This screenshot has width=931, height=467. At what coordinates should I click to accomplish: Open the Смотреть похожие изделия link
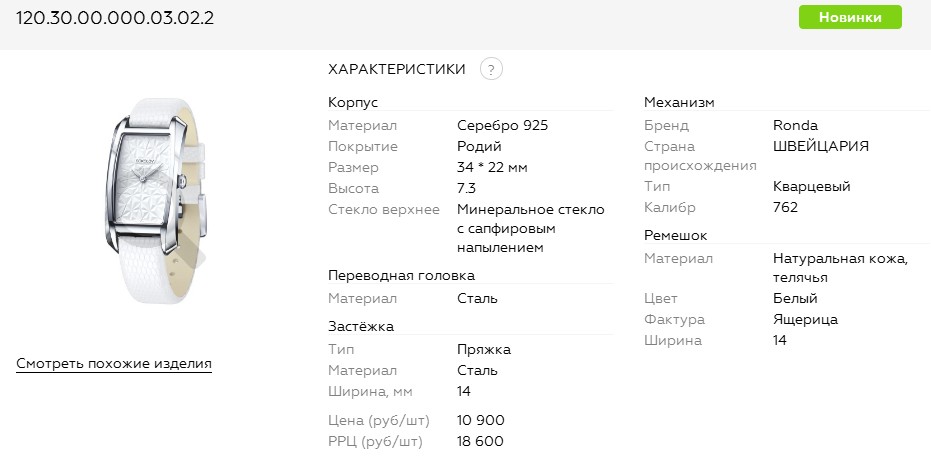[x=114, y=364]
